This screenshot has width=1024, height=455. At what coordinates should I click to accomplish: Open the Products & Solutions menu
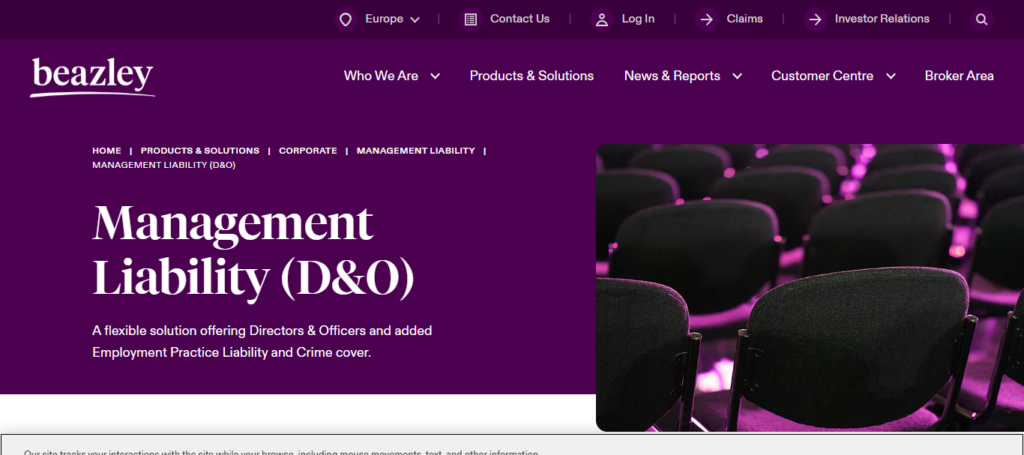pyautogui.click(x=532, y=76)
